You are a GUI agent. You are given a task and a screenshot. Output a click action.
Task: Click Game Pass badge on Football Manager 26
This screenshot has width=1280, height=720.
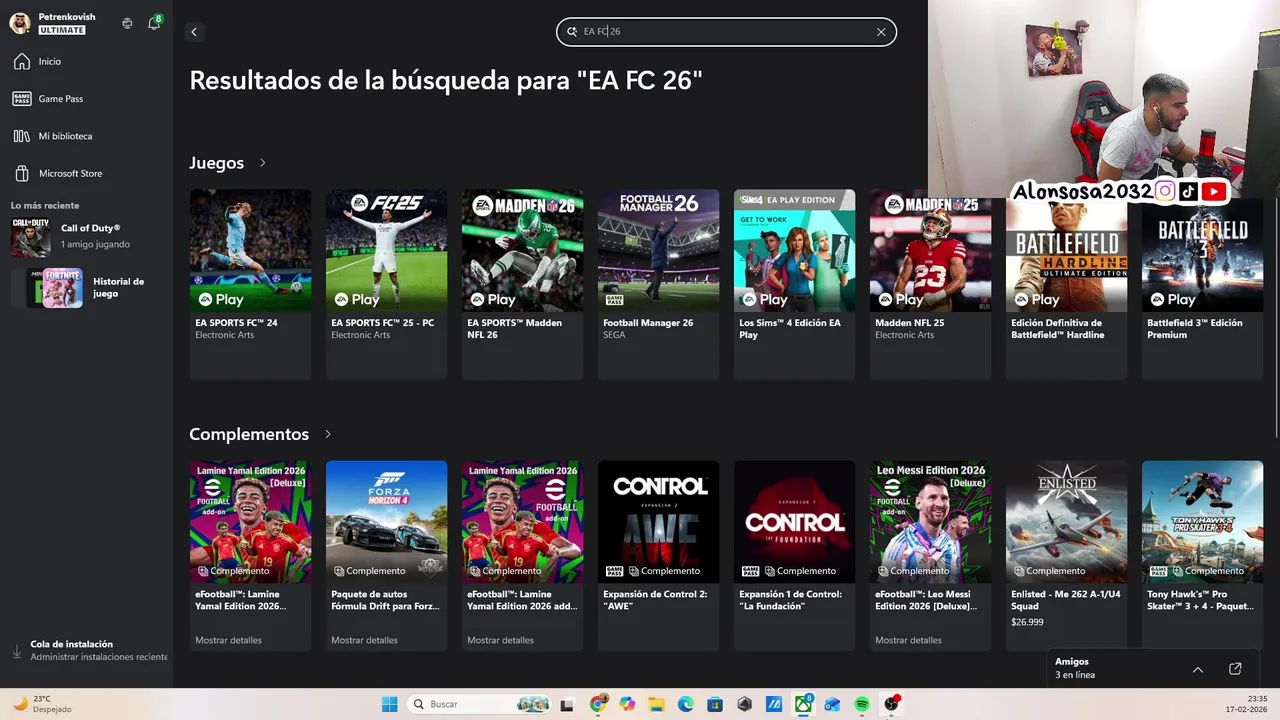[614, 299]
